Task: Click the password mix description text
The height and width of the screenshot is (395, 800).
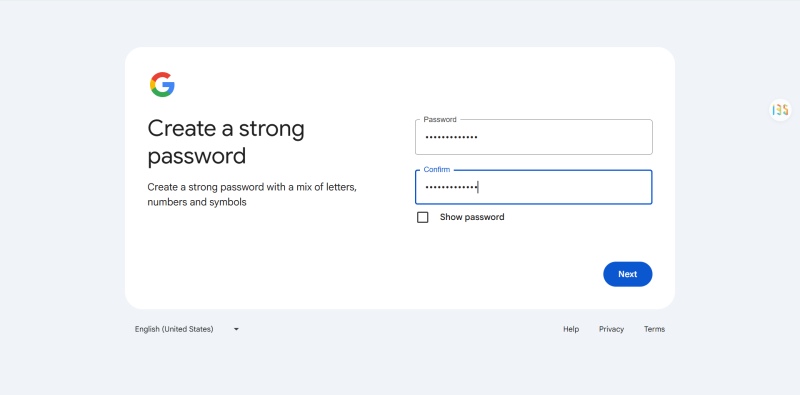Action: (x=252, y=194)
